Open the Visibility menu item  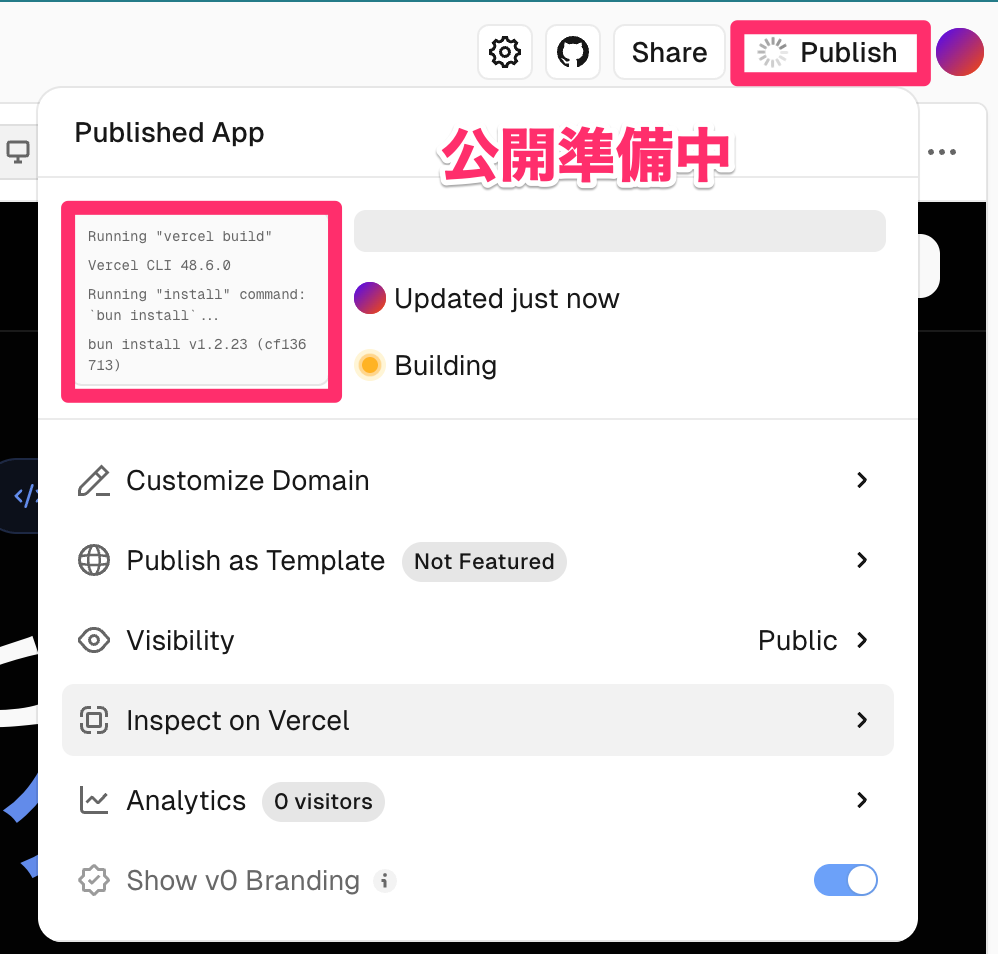coord(478,640)
